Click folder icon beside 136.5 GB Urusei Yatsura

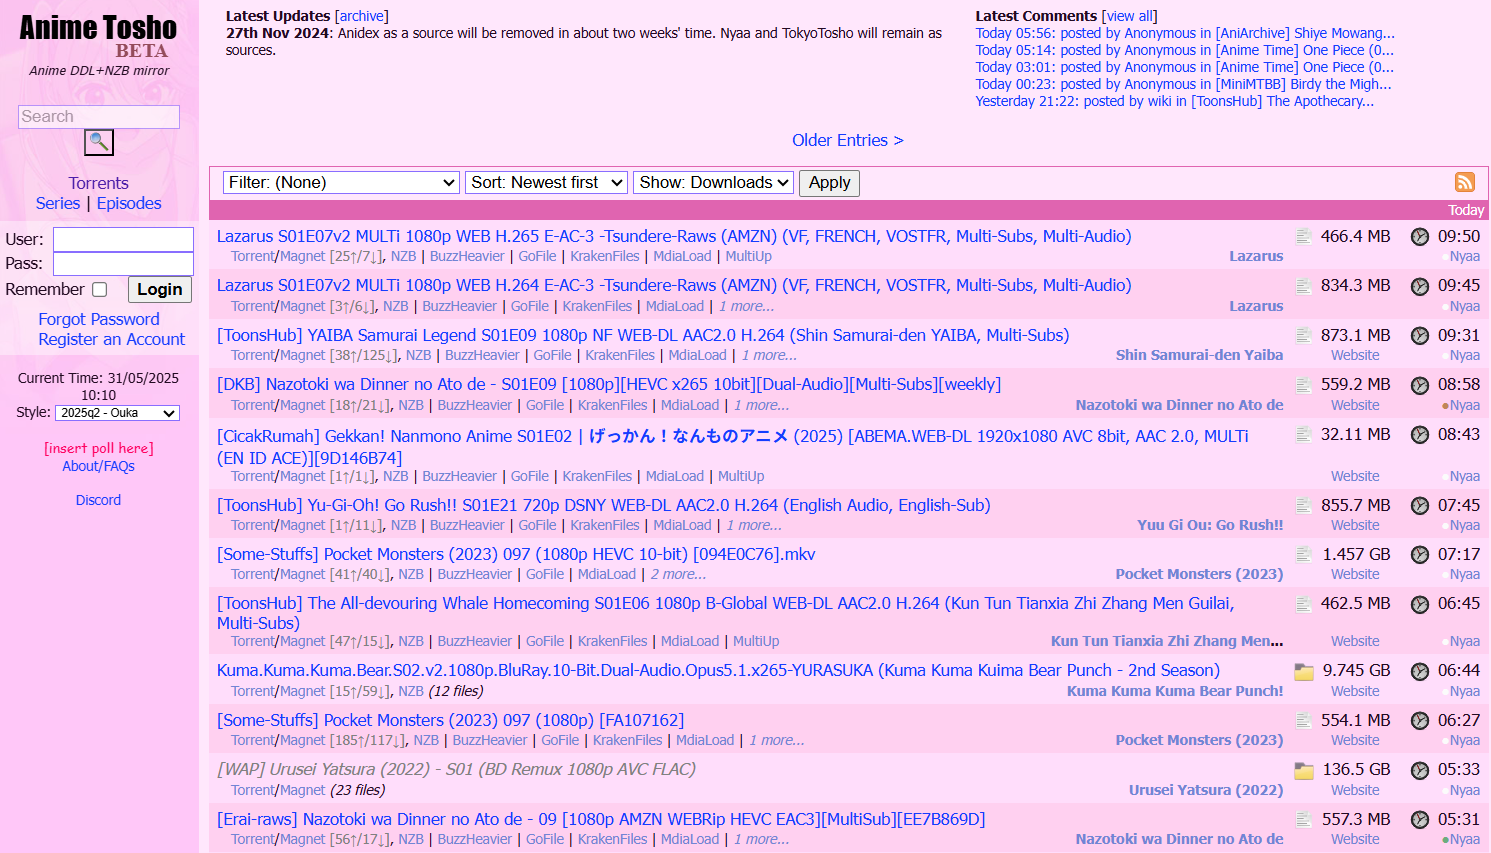tap(1304, 770)
